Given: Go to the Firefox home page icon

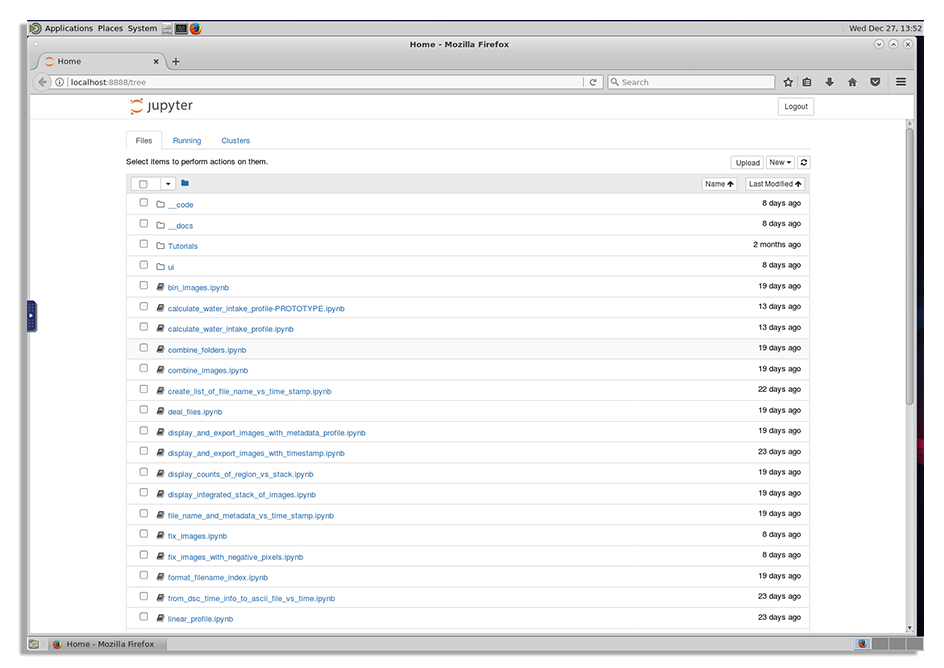Looking at the screenshot, I should pyautogui.click(x=854, y=82).
